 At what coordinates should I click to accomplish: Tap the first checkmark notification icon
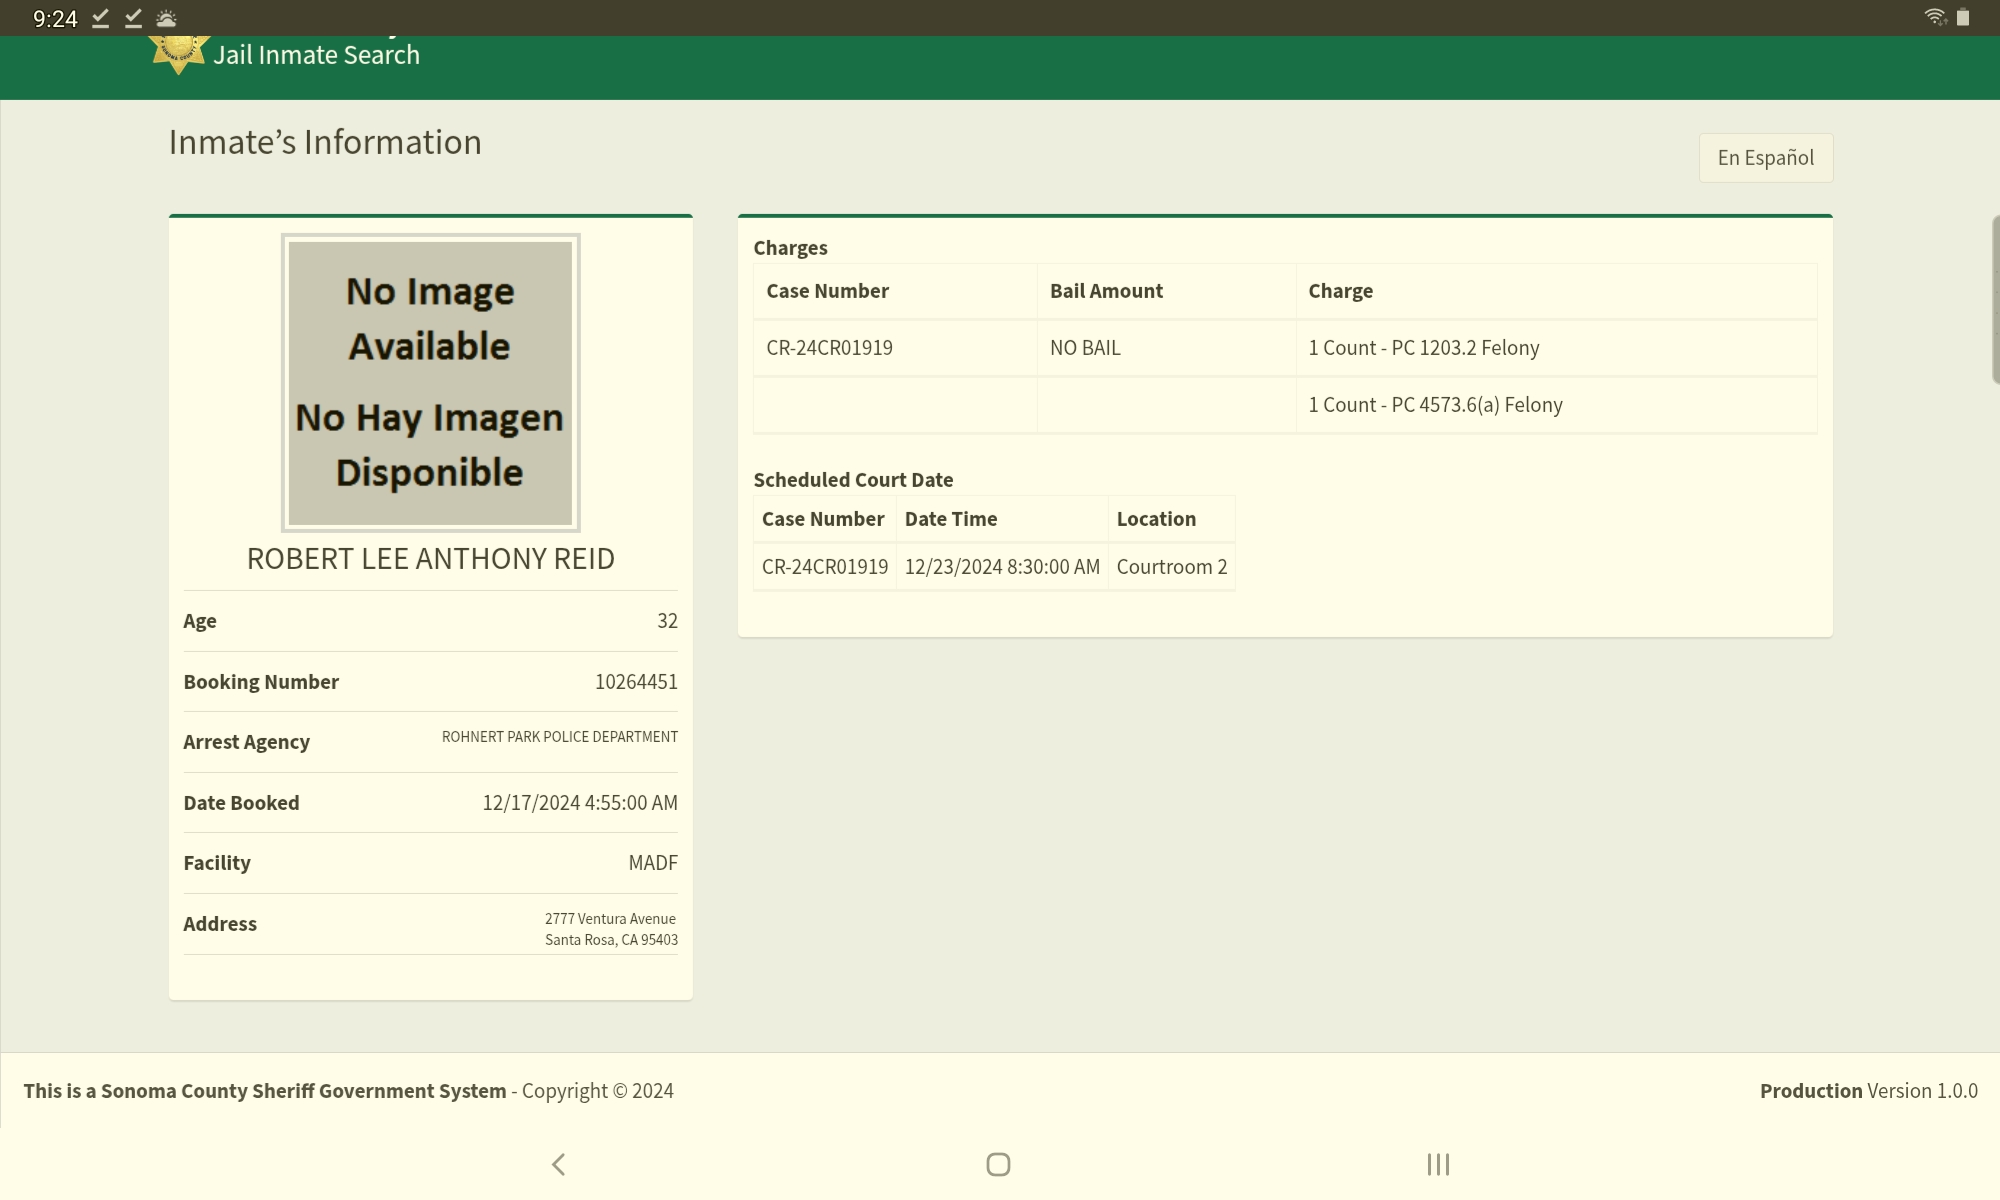(x=100, y=18)
